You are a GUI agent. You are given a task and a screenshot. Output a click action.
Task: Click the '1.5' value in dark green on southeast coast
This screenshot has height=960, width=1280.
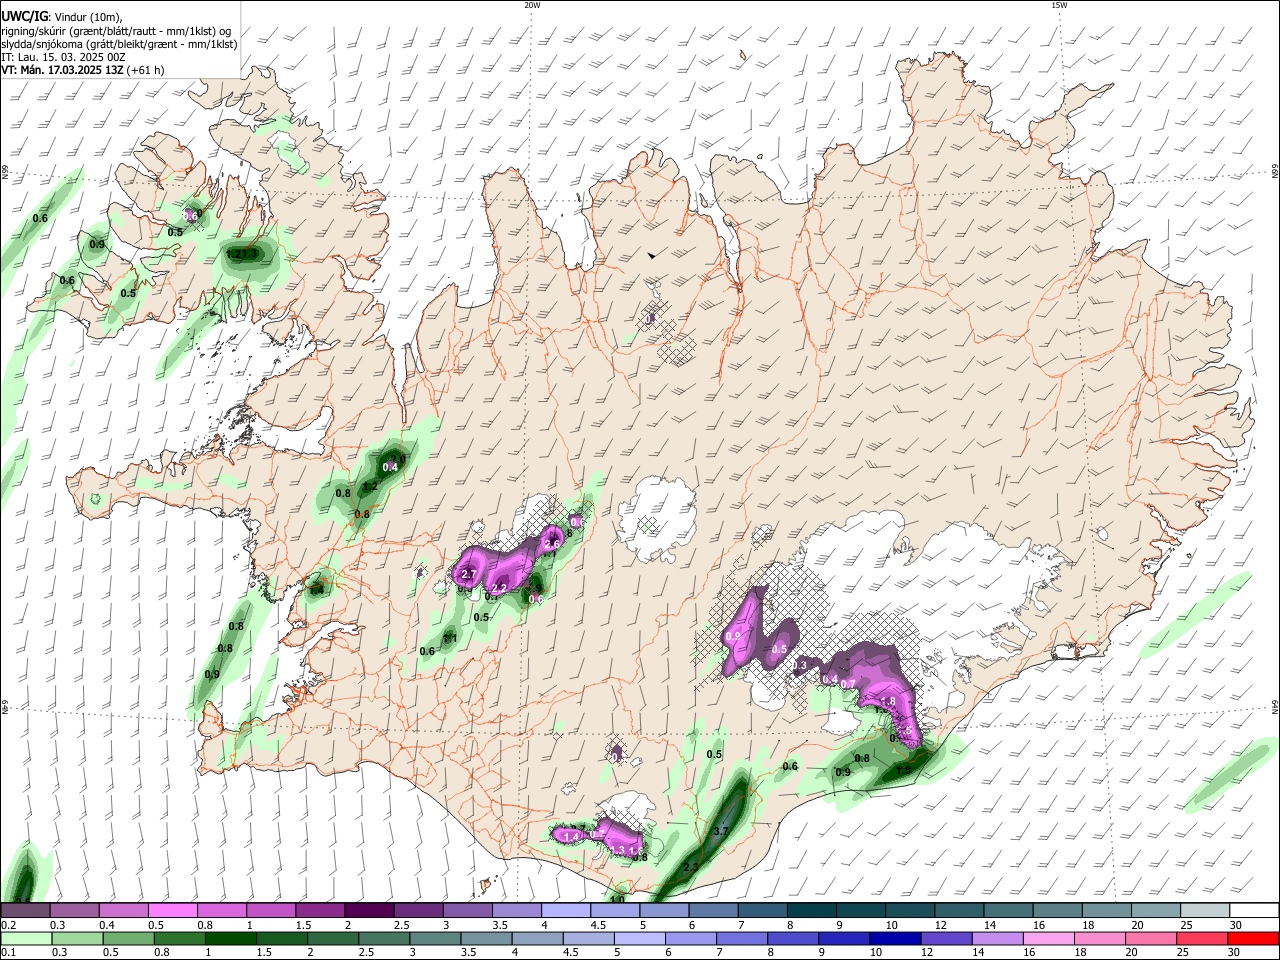coord(903,770)
